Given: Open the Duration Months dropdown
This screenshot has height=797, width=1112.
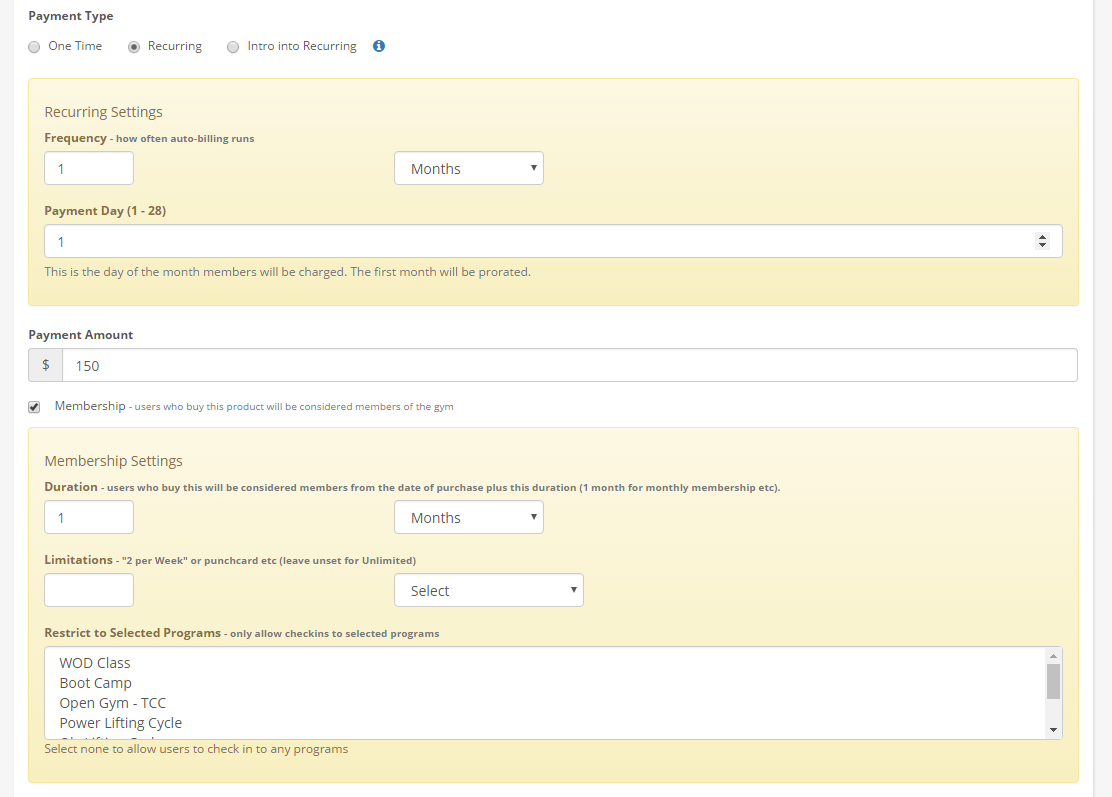Looking at the screenshot, I should (468, 517).
